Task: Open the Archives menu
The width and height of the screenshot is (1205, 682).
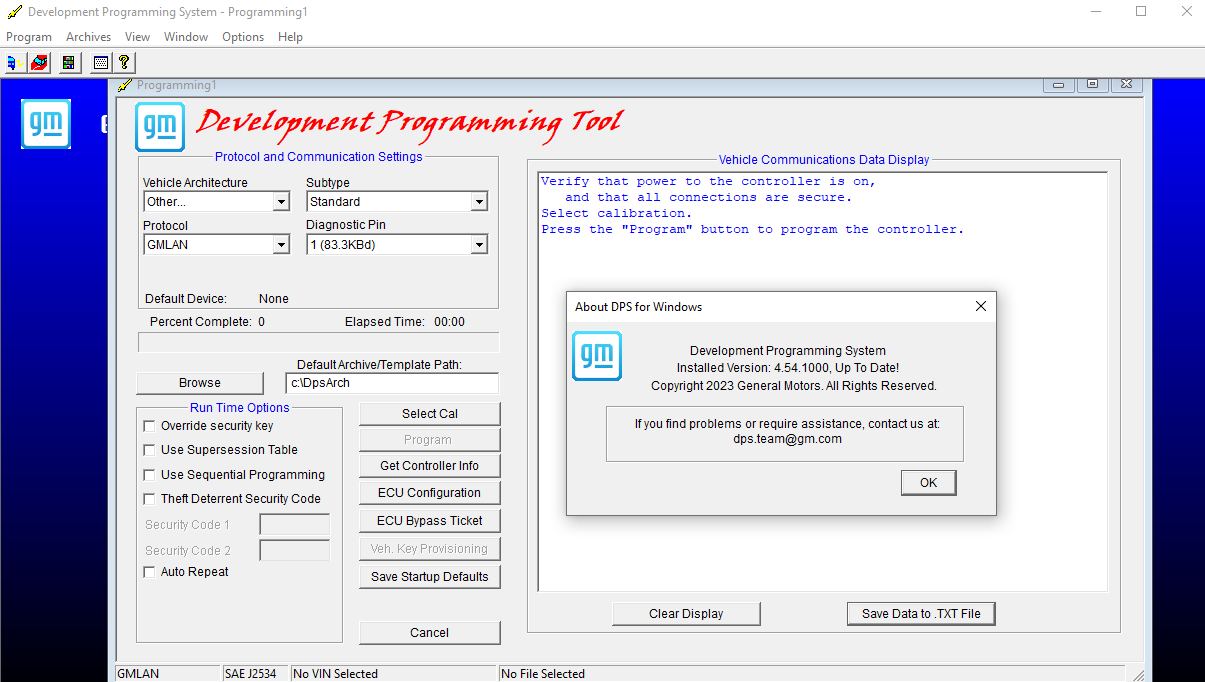Action: [x=88, y=37]
